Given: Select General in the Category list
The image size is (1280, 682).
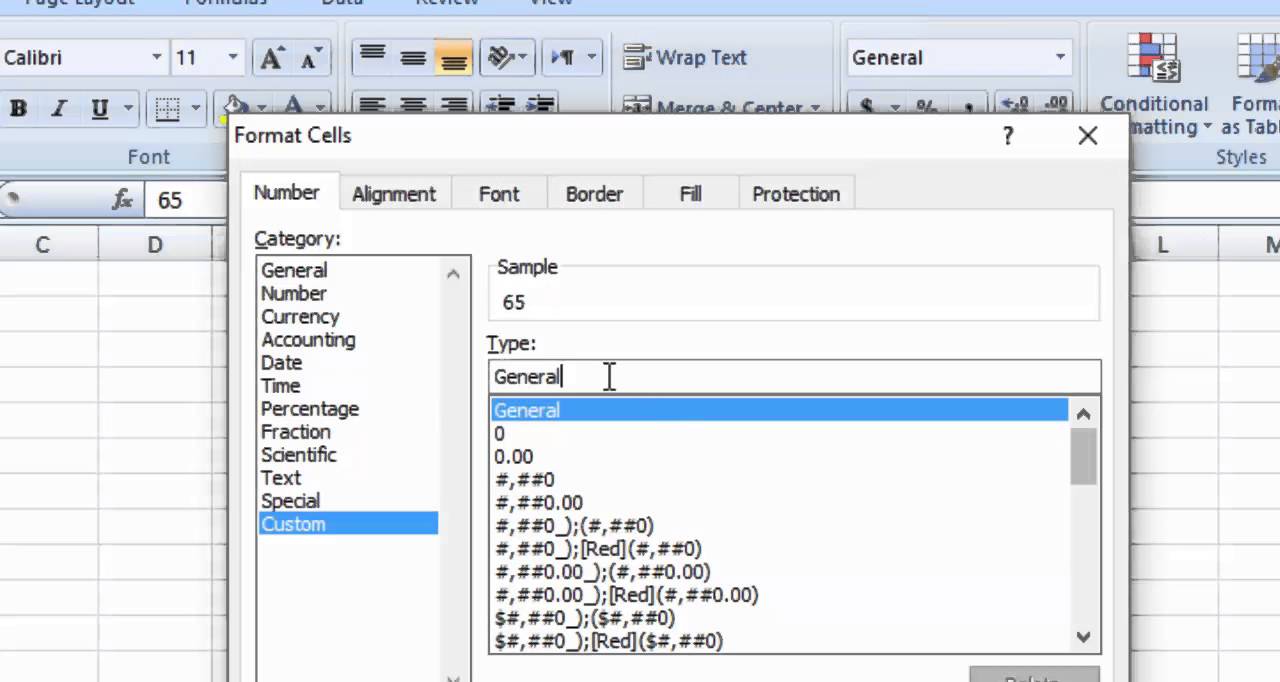Looking at the screenshot, I should pos(294,270).
